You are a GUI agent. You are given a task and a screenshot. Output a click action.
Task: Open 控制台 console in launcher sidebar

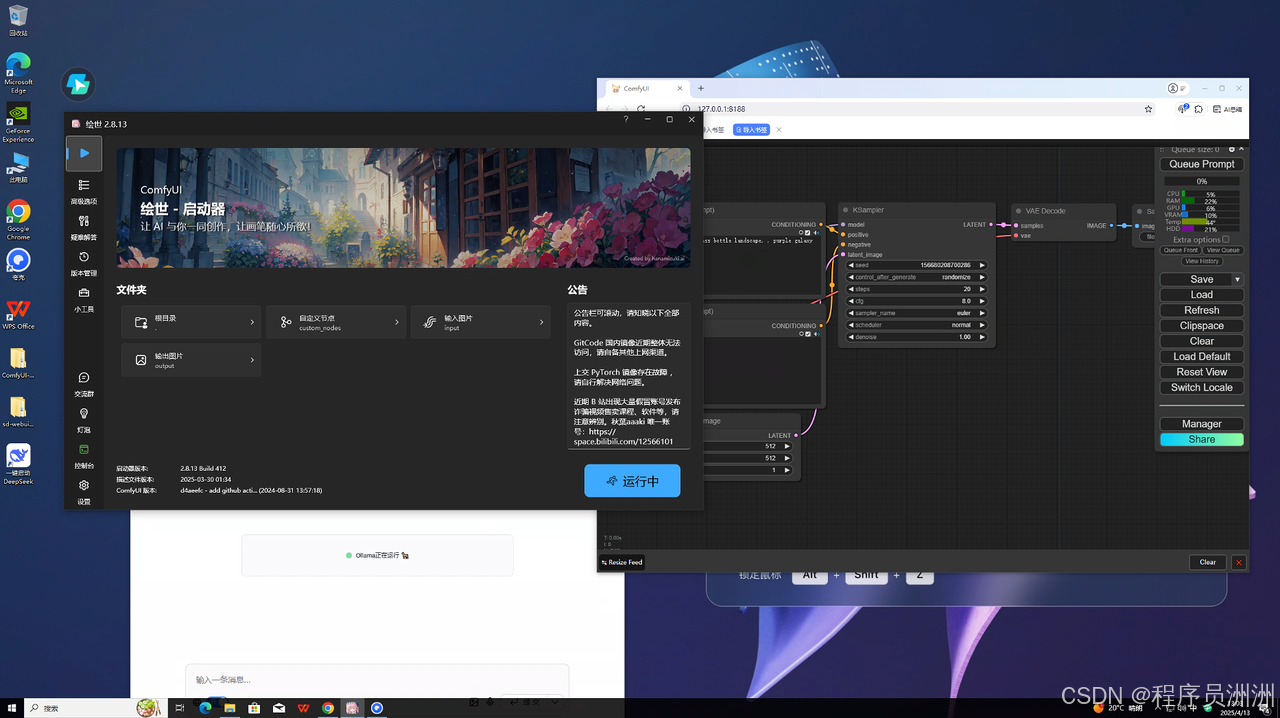tap(84, 456)
